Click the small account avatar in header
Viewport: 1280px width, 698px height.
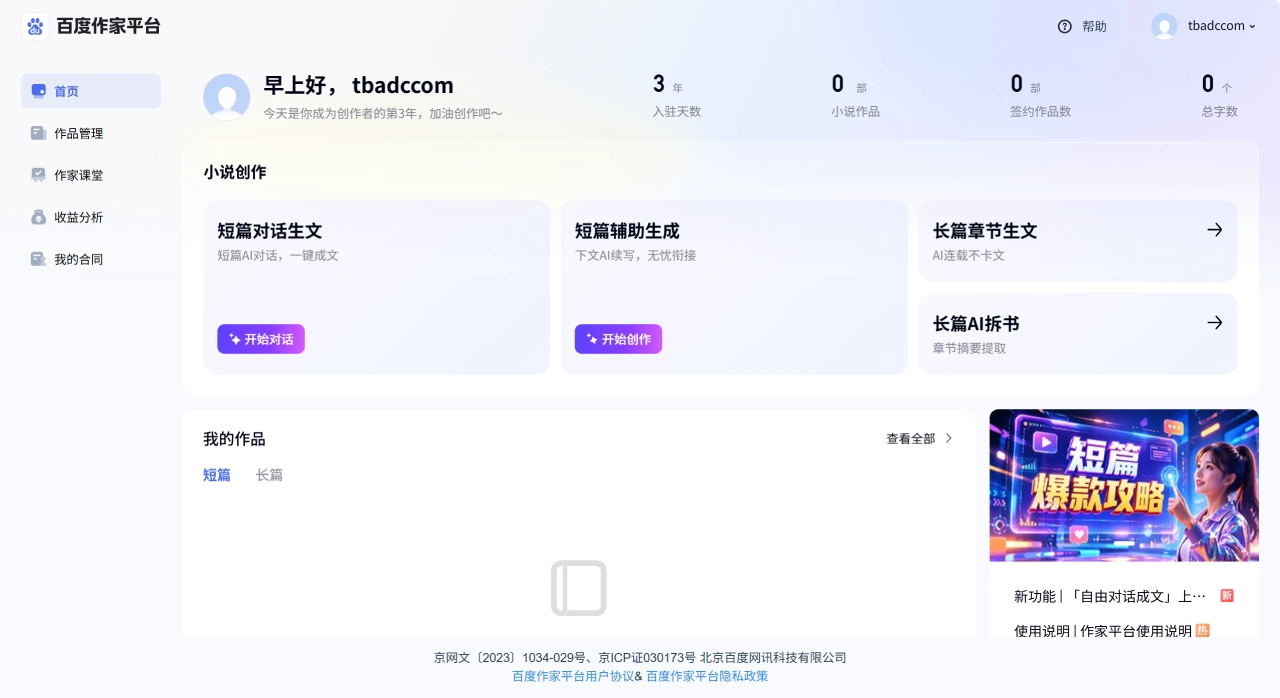1164,26
